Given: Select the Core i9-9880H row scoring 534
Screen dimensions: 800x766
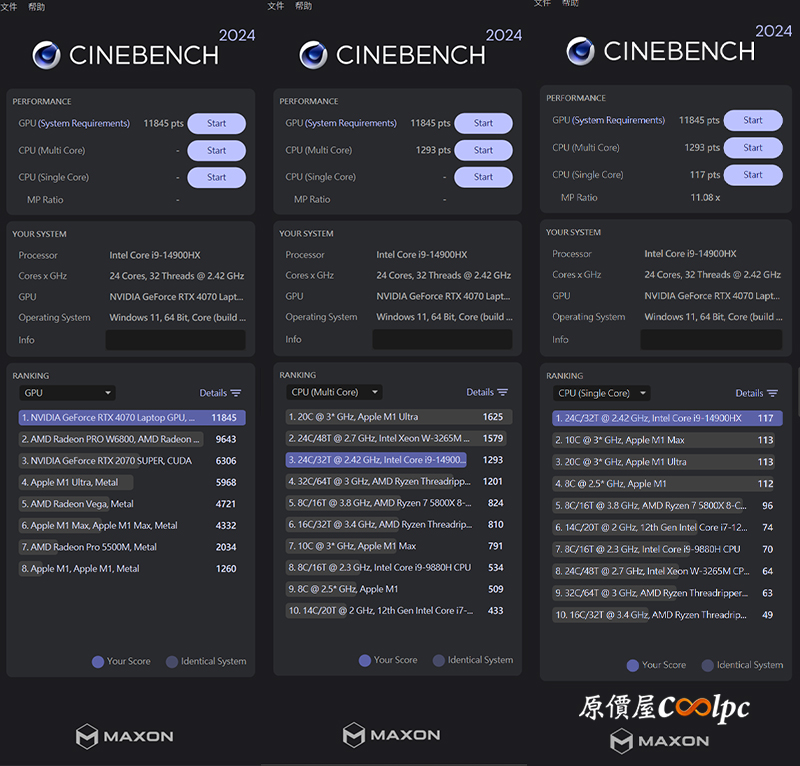Looking at the screenshot, I should point(399,567).
